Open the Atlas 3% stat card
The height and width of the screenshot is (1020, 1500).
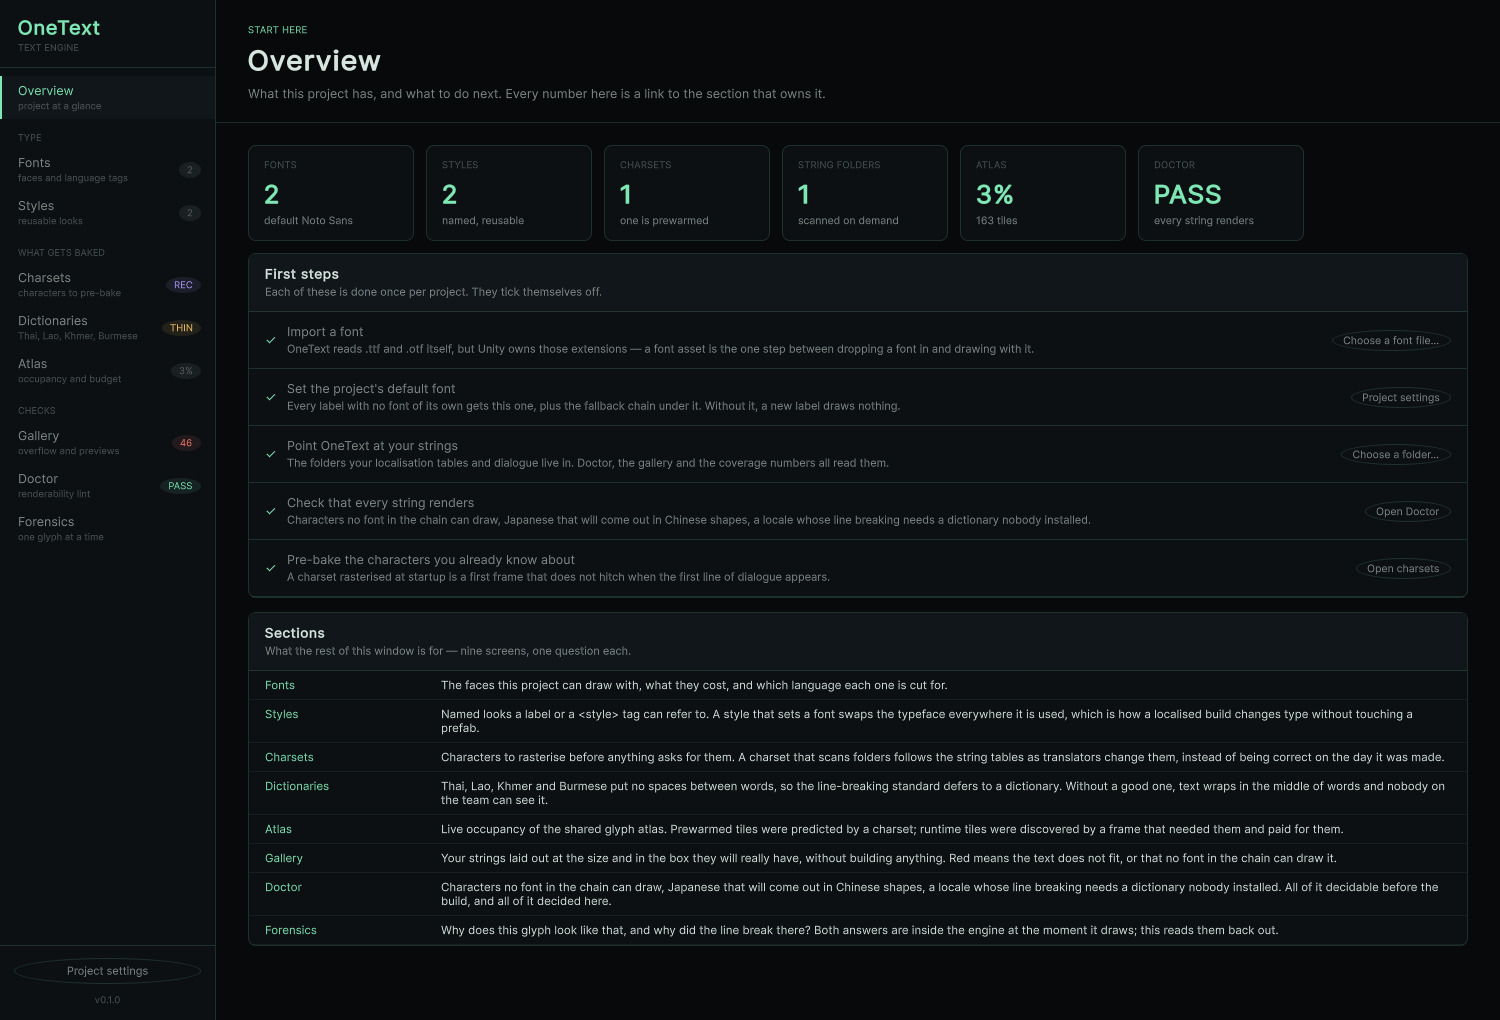(1043, 193)
